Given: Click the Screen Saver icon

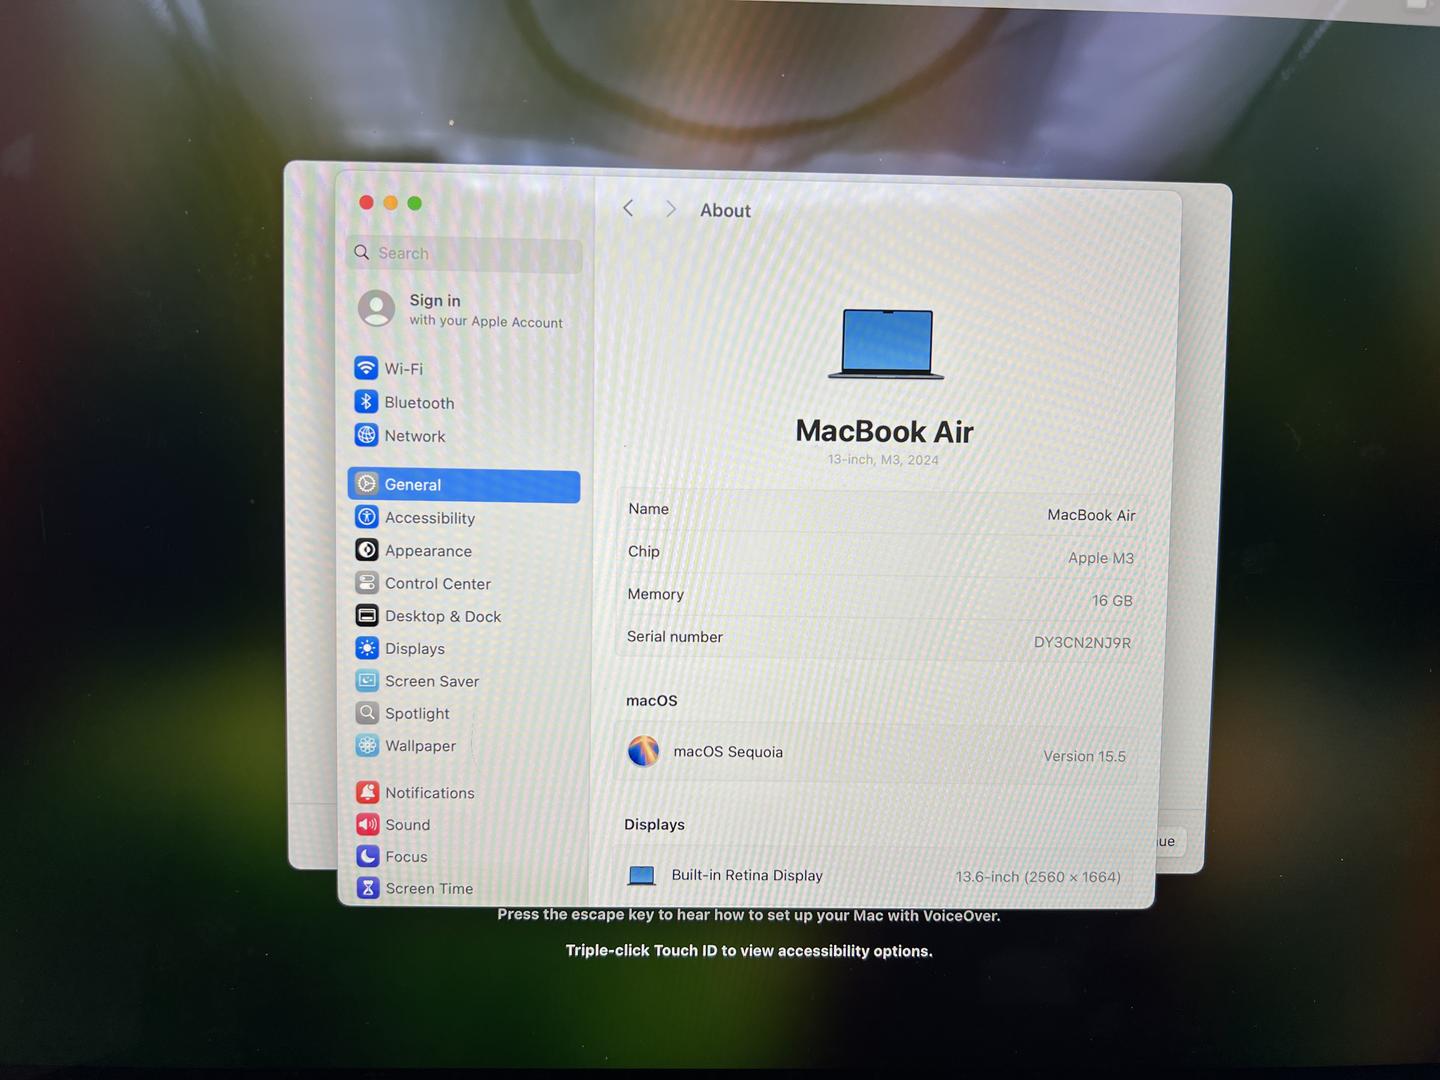Looking at the screenshot, I should pyautogui.click(x=367, y=681).
